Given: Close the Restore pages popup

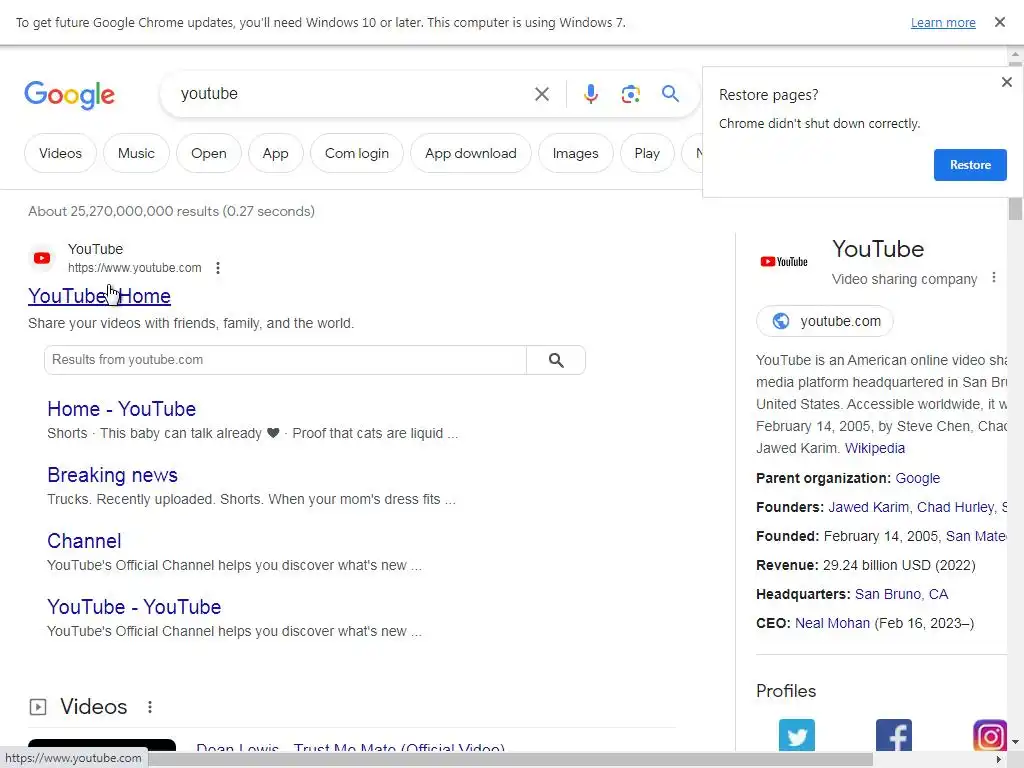Looking at the screenshot, I should pos(1006,82).
